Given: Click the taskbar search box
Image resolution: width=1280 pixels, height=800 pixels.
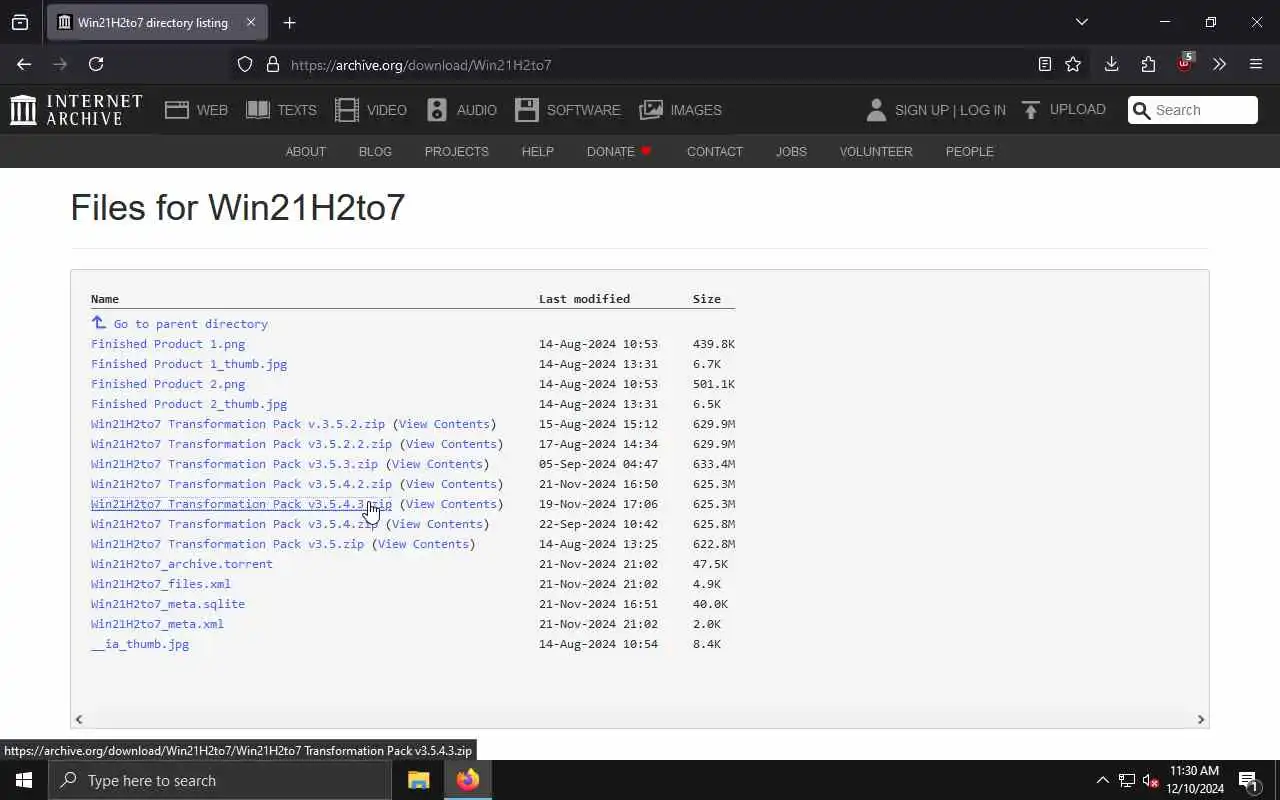Looking at the screenshot, I should pyautogui.click(x=220, y=780).
